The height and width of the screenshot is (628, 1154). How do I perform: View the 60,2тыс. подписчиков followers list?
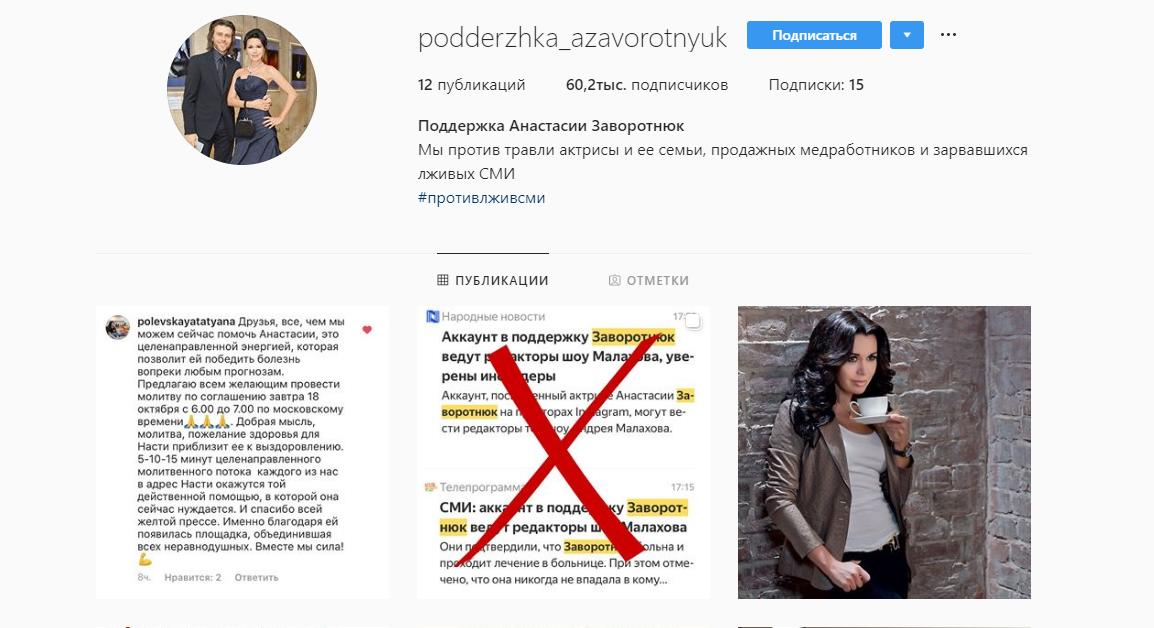tap(647, 85)
